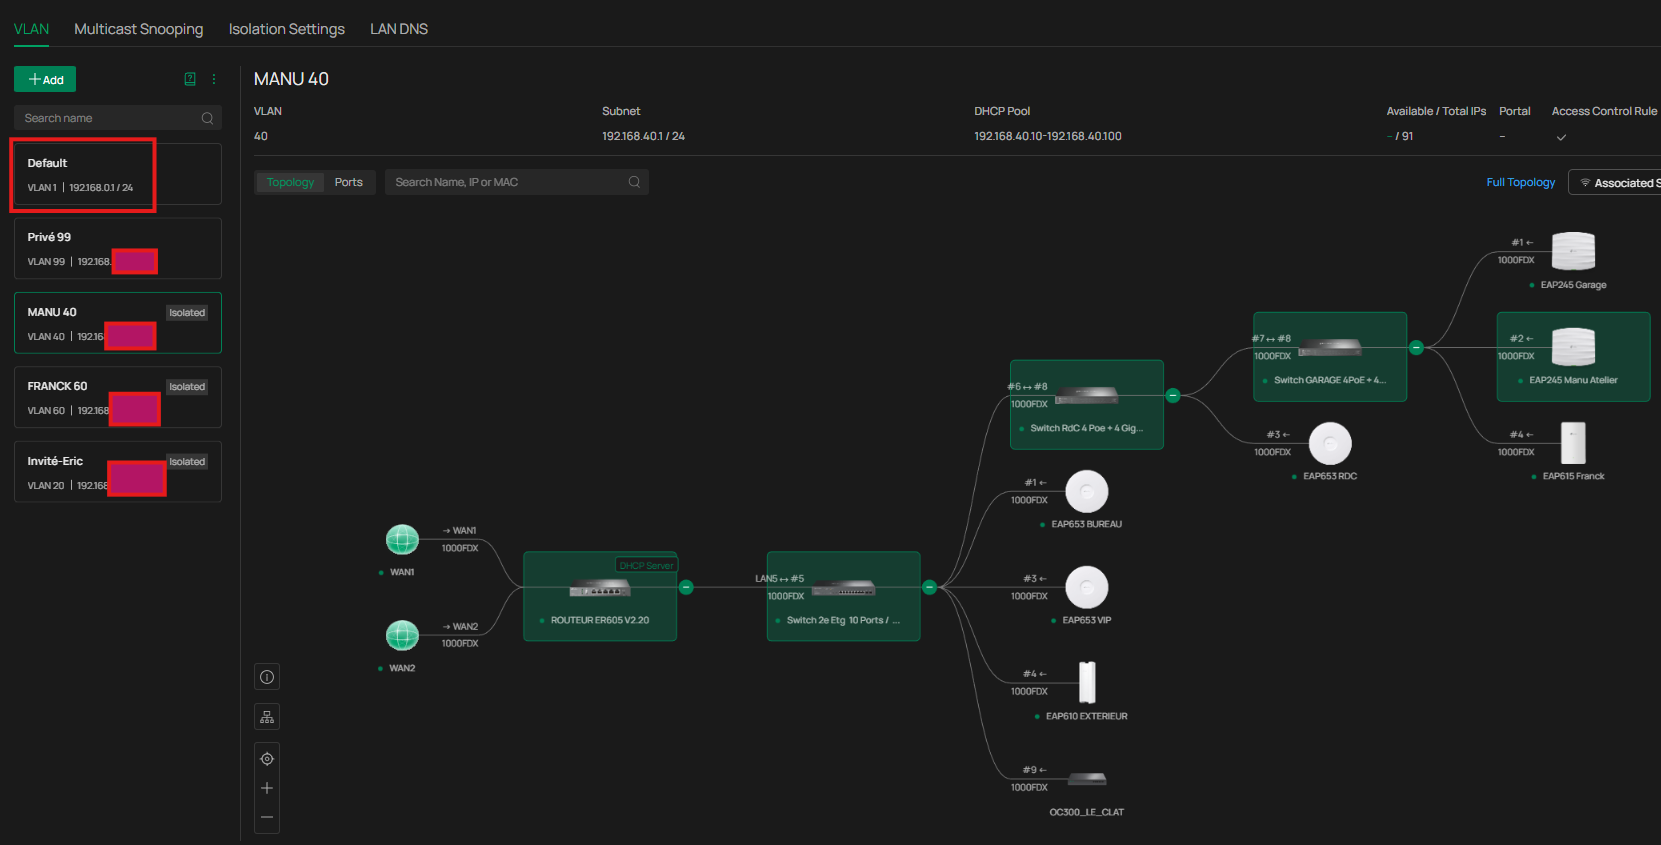This screenshot has width=1661, height=845.
Task: Select the EAP653 BUREAU access point icon
Action: pyautogui.click(x=1086, y=492)
